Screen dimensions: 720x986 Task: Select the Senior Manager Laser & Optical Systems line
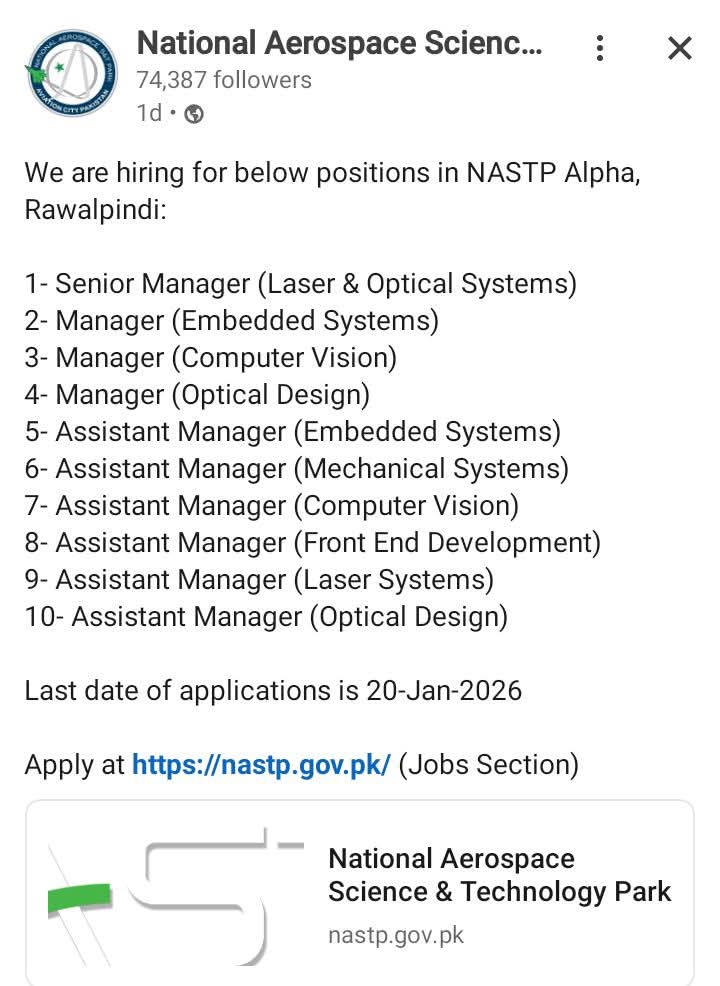point(300,283)
